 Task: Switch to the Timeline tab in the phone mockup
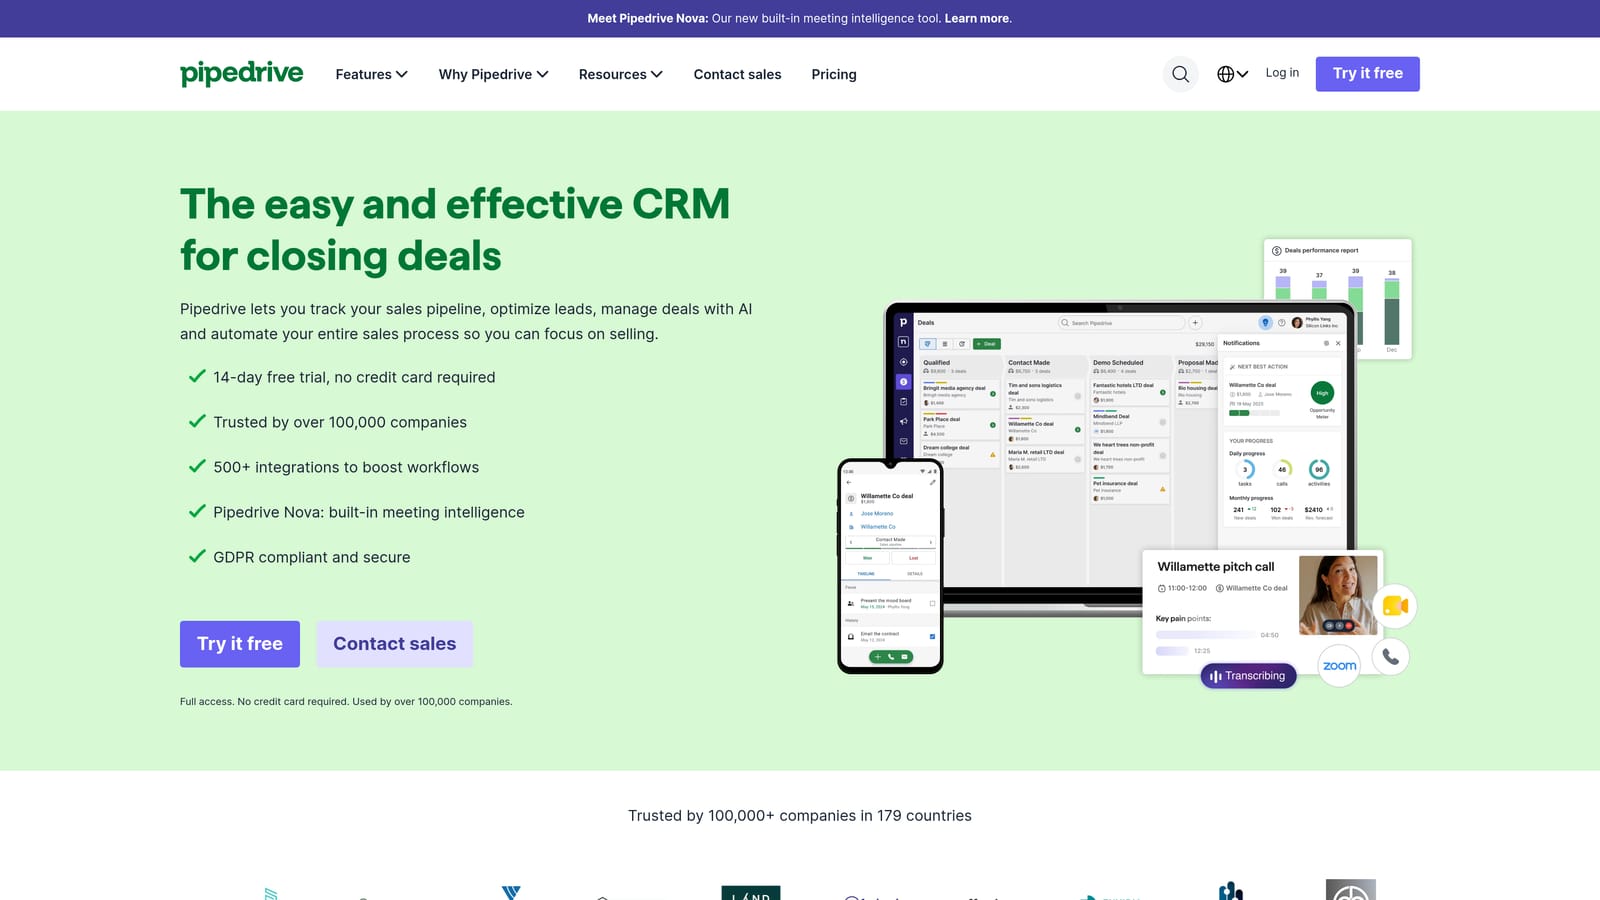pos(866,574)
